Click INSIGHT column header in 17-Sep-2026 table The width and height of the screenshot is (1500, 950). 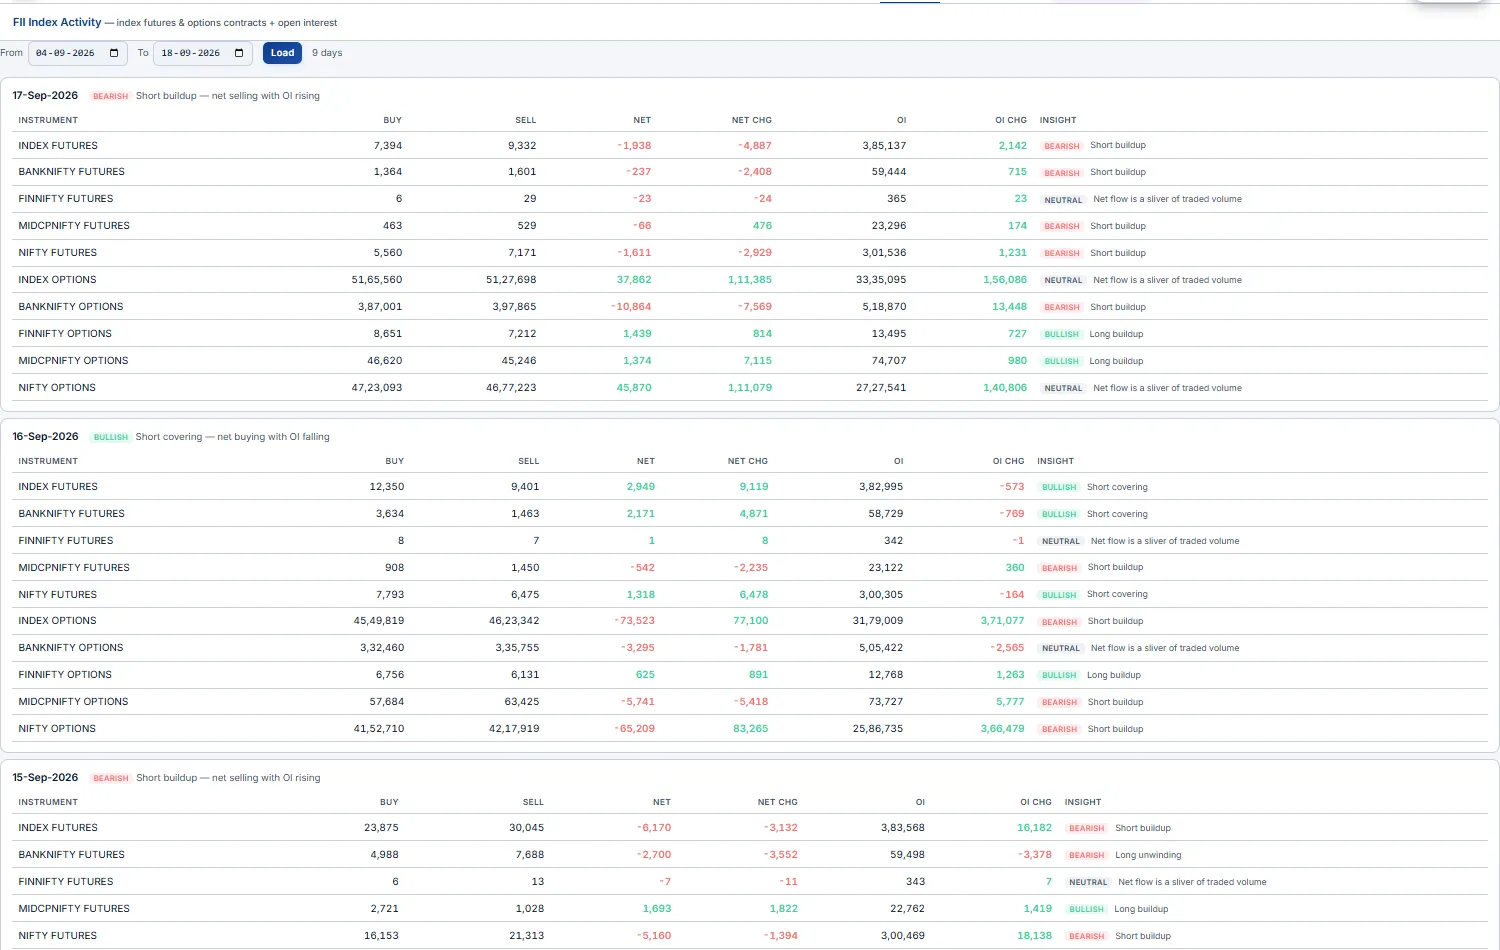tap(1058, 120)
